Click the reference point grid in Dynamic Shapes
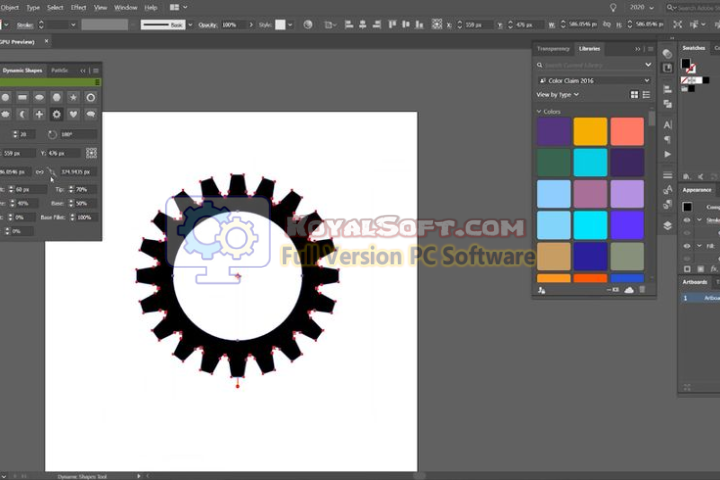720x480 pixels. [91, 153]
